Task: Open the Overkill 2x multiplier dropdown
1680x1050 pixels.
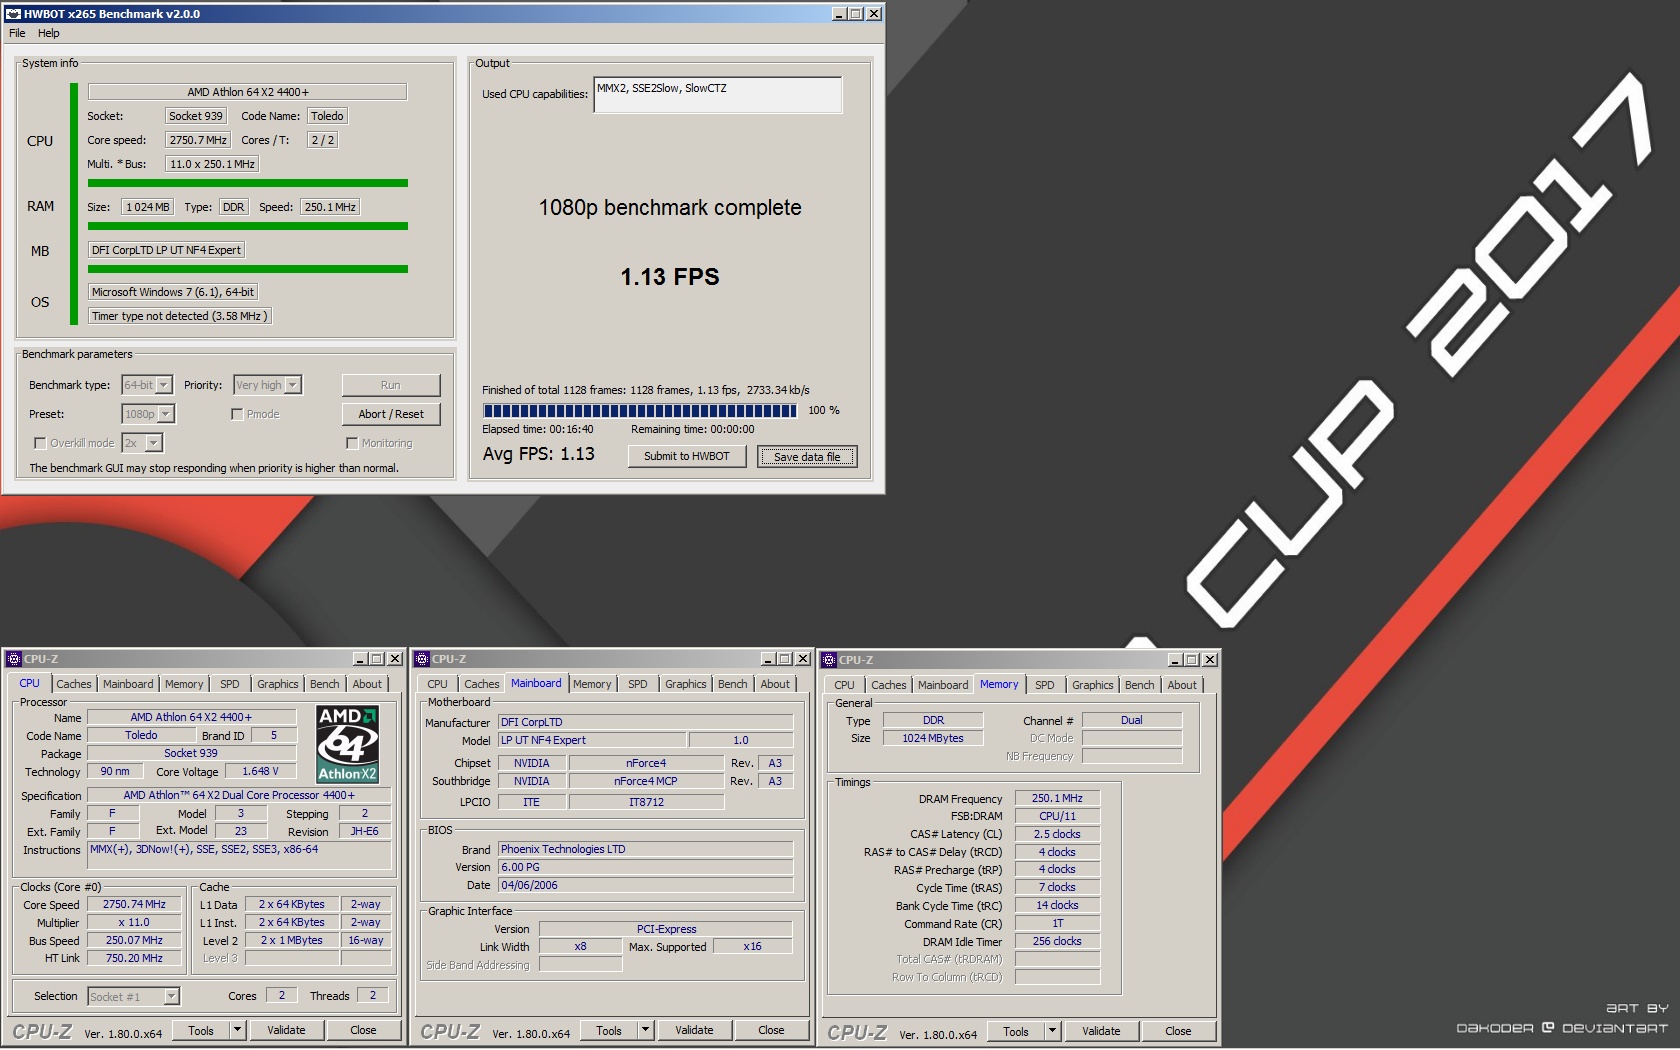Action: (142, 443)
